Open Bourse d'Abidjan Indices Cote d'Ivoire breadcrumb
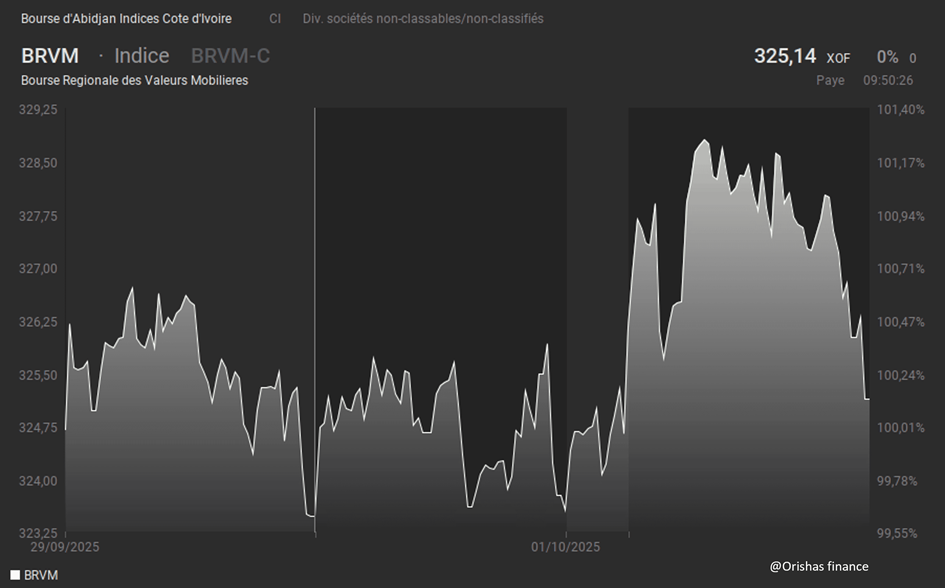 click(x=126, y=19)
